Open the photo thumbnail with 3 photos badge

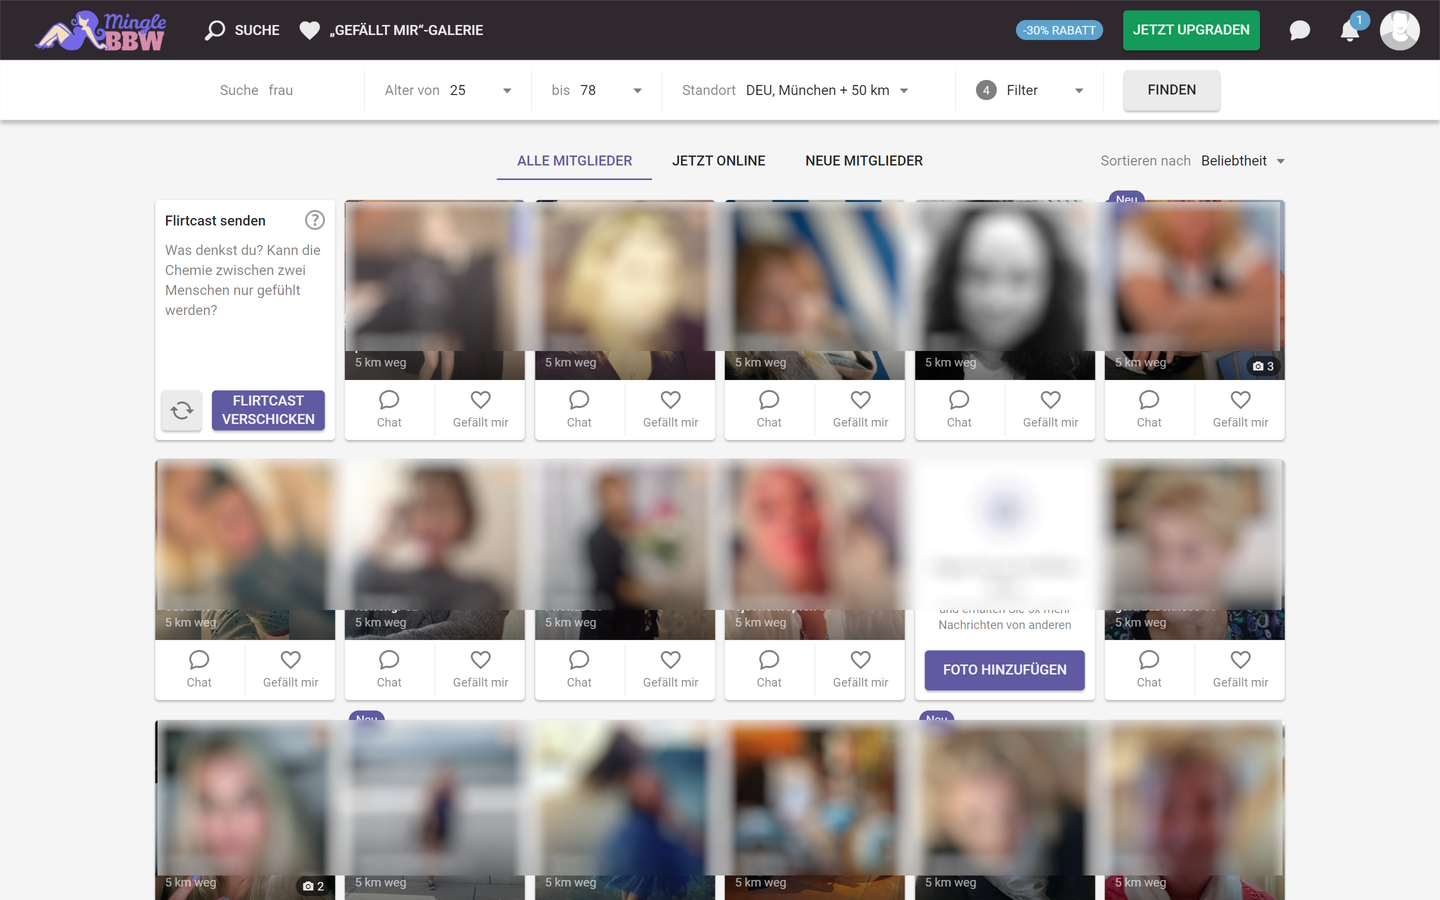pyautogui.click(x=1194, y=290)
